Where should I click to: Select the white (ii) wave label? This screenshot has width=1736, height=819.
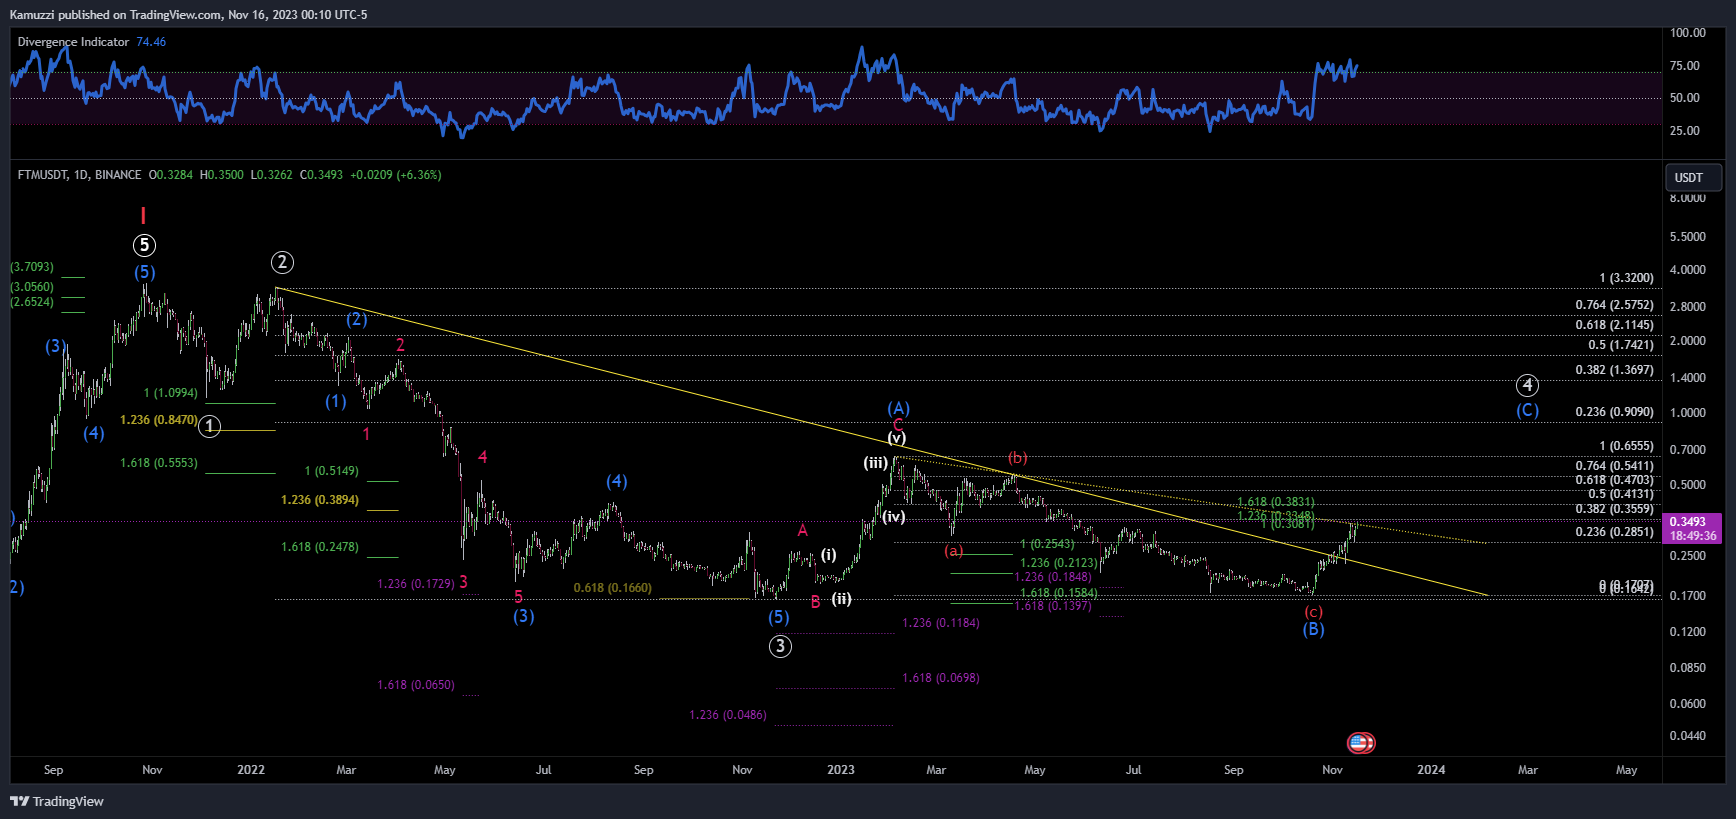pyautogui.click(x=842, y=599)
